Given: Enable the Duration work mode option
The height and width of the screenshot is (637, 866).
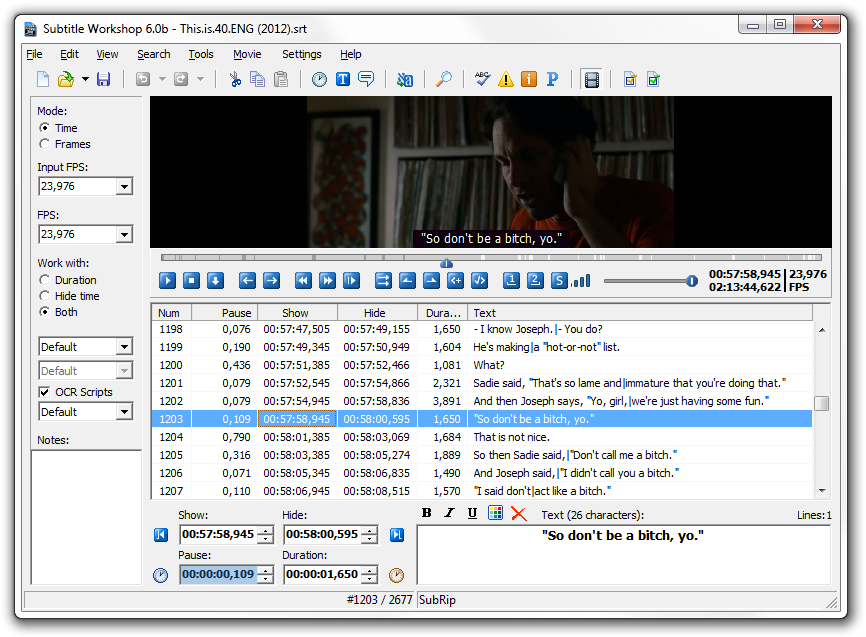Looking at the screenshot, I should 44,280.
